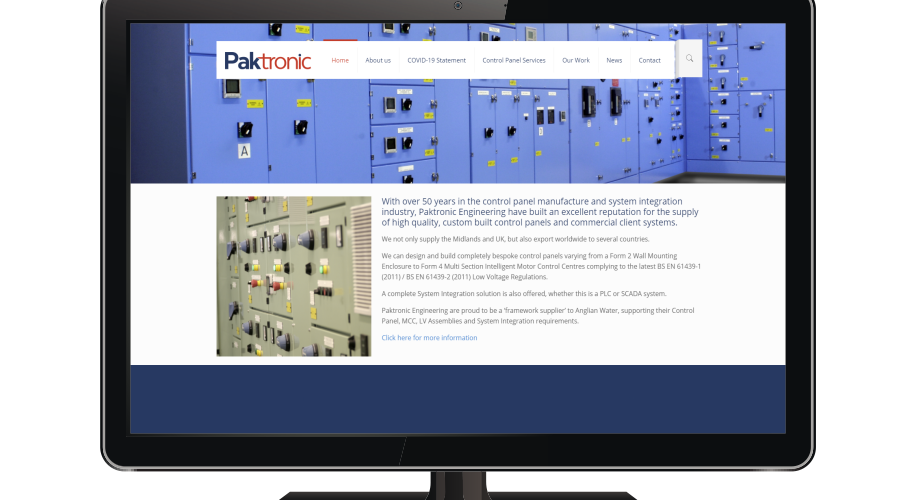The image size is (900, 500).
Task: Open the News page
Action: pyautogui.click(x=614, y=60)
